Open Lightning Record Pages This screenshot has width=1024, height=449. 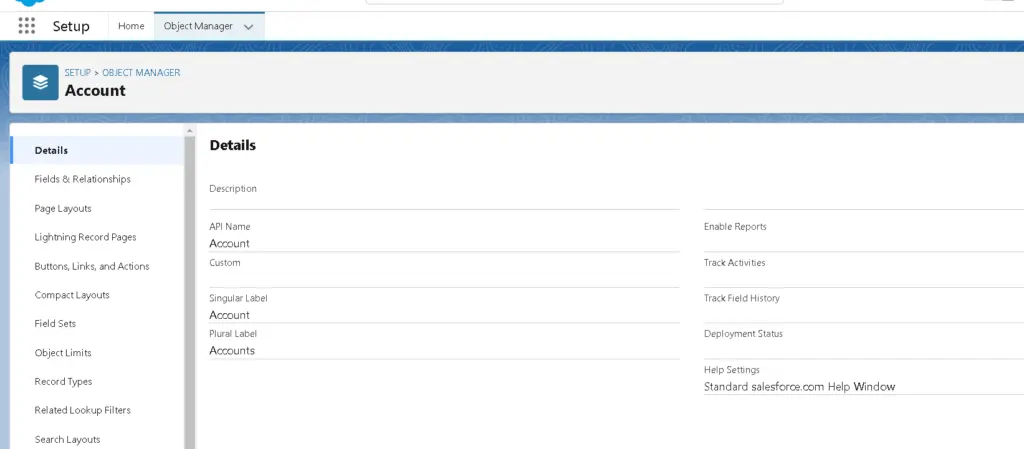(85, 238)
